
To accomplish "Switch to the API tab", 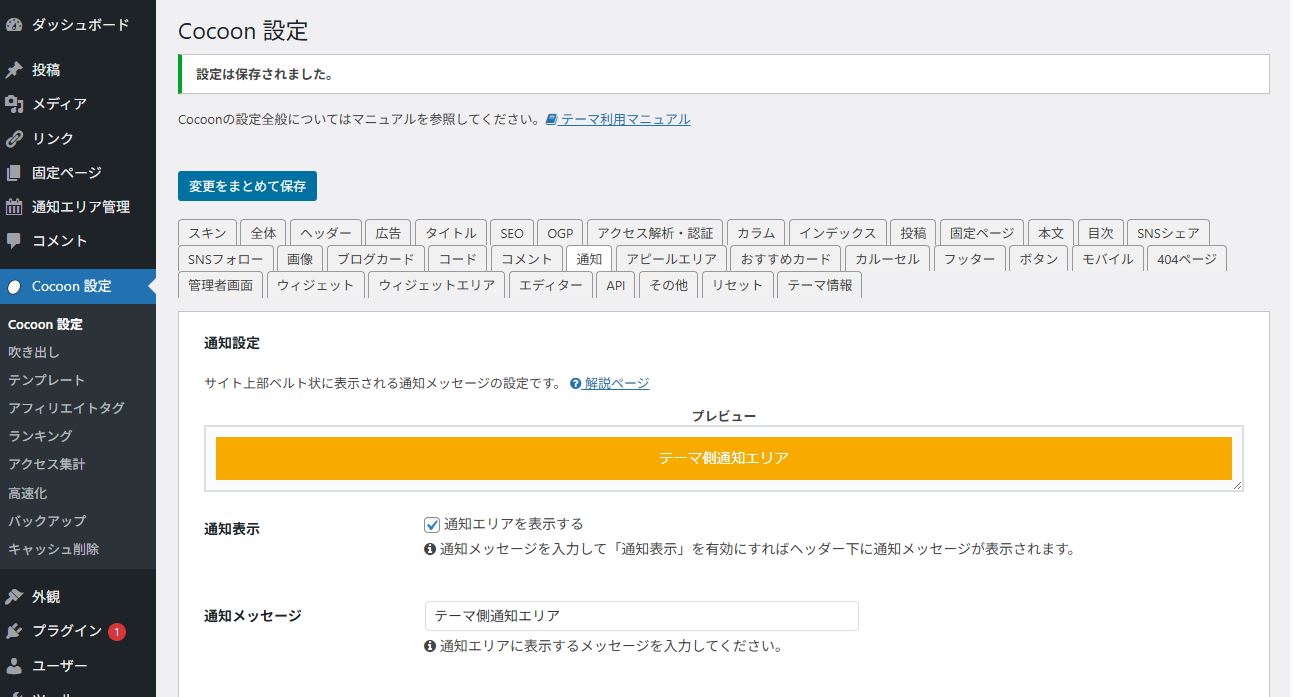I will (616, 285).
